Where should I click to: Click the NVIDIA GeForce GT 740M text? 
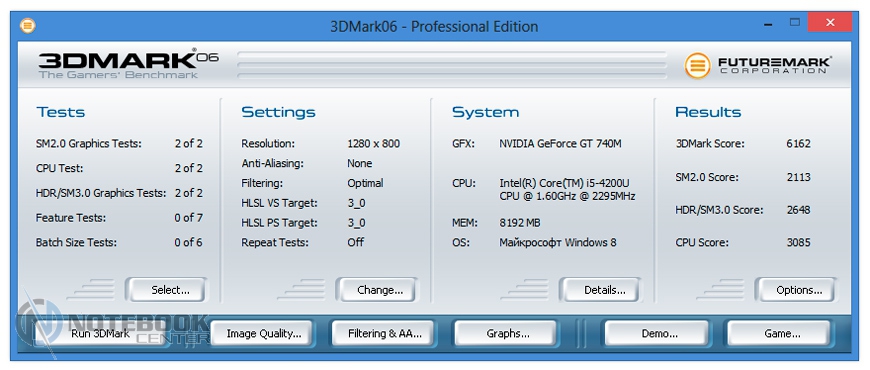(560, 144)
